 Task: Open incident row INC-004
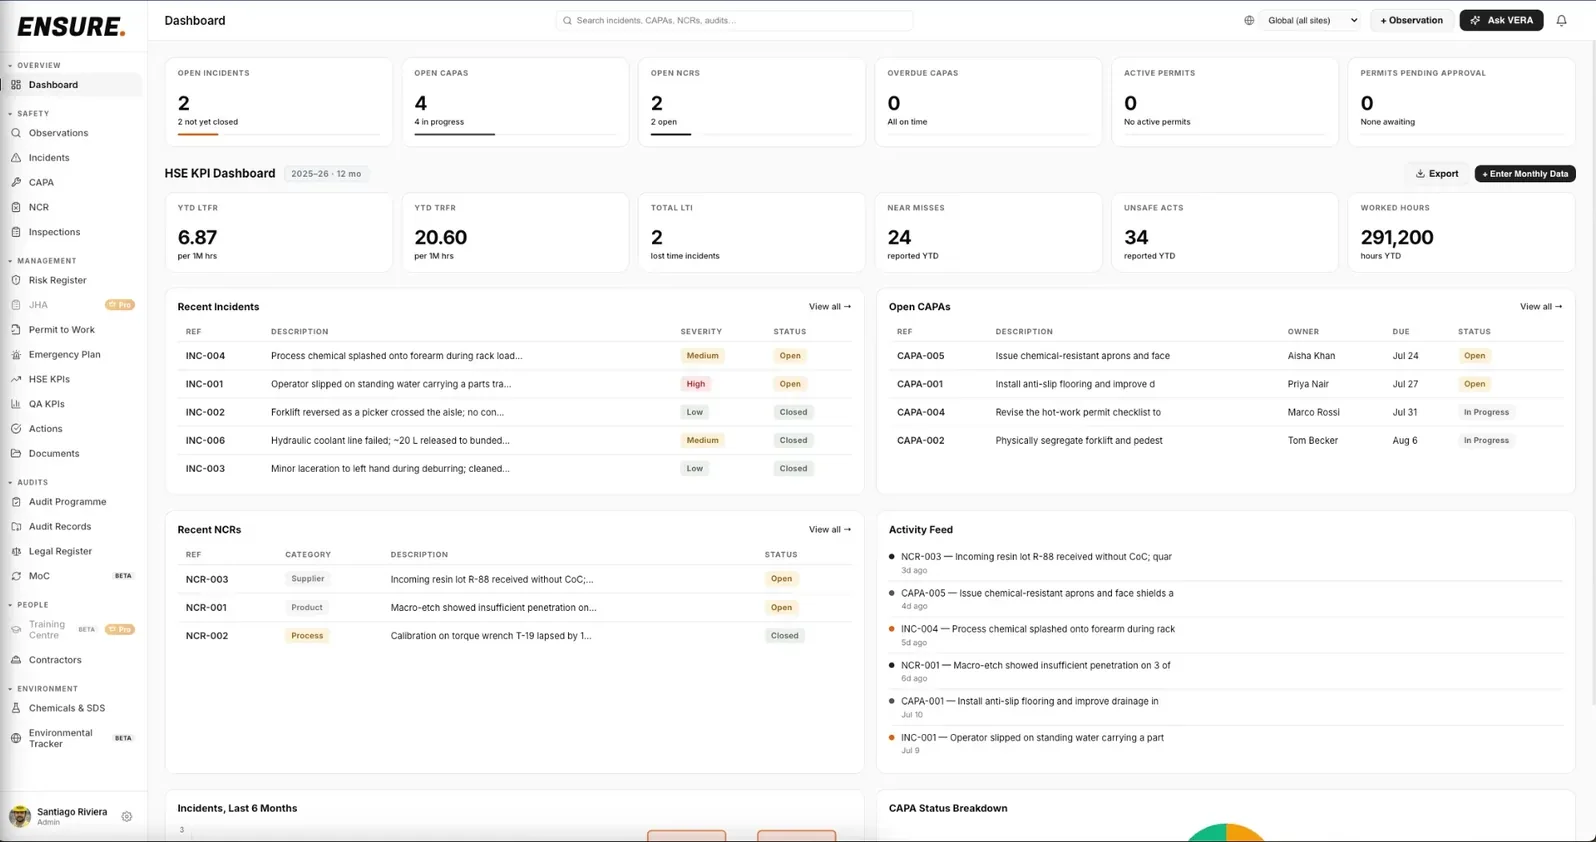click(x=515, y=356)
